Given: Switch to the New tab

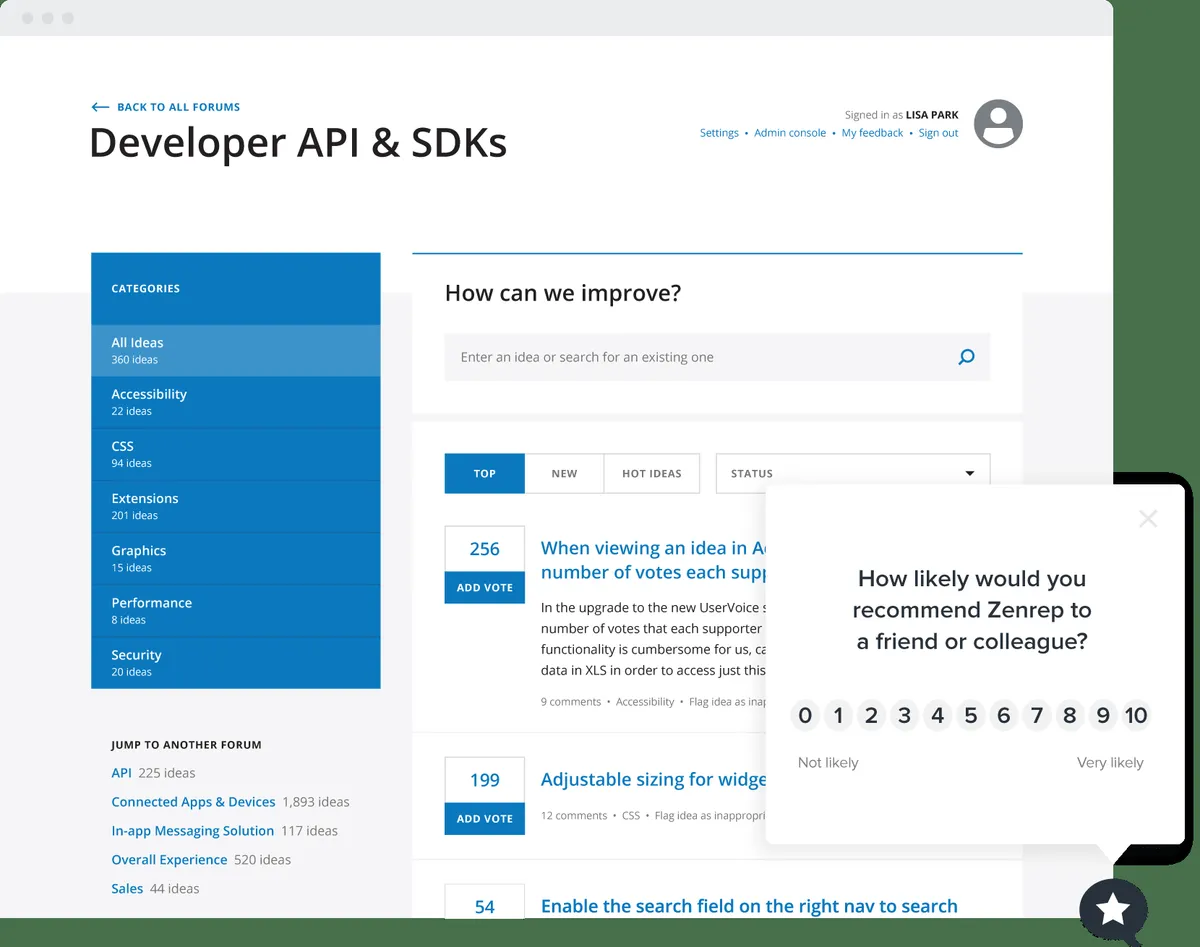Looking at the screenshot, I should (564, 474).
